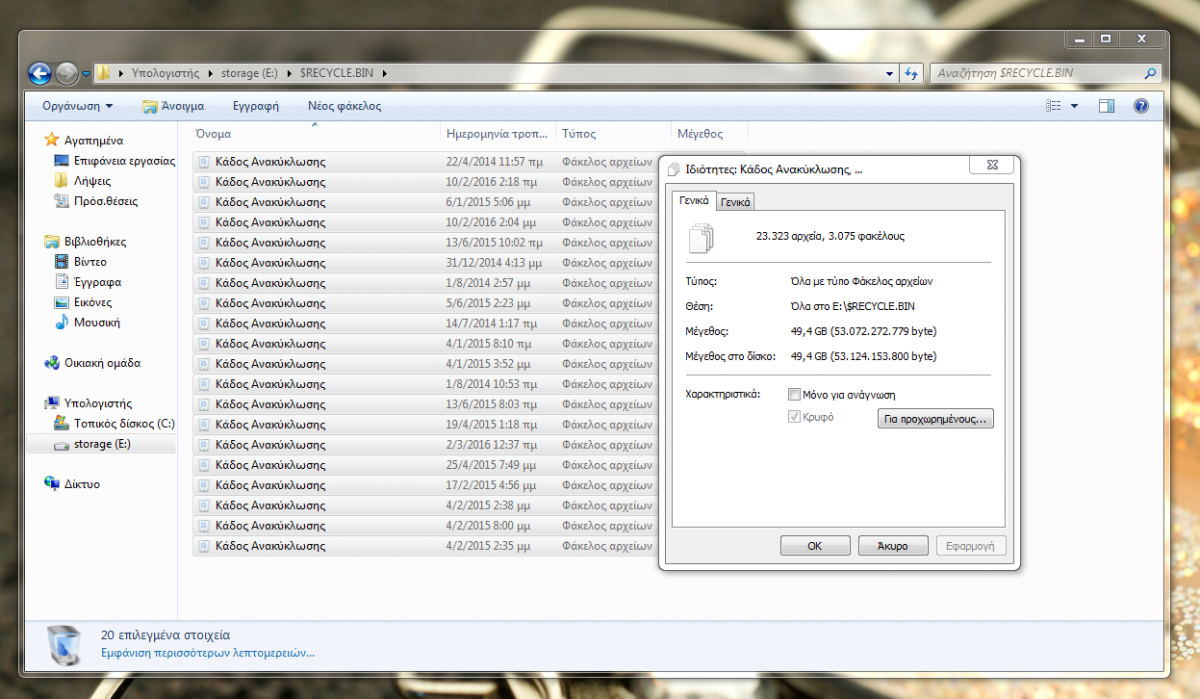Select Αγαπημένα in the navigation pane
Image resolution: width=1200 pixels, height=699 pixels.
click(x=93, y=141)
